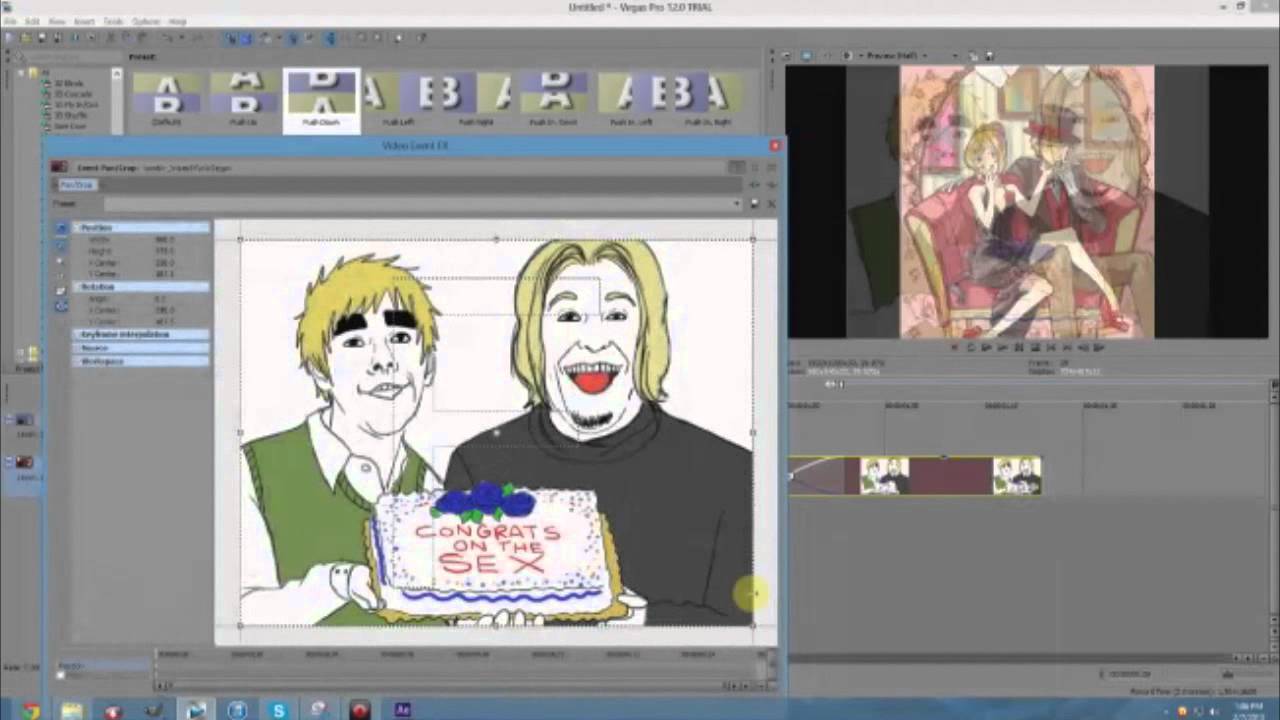Open the Help menu

pyautogui.click(x=177, y=21)
